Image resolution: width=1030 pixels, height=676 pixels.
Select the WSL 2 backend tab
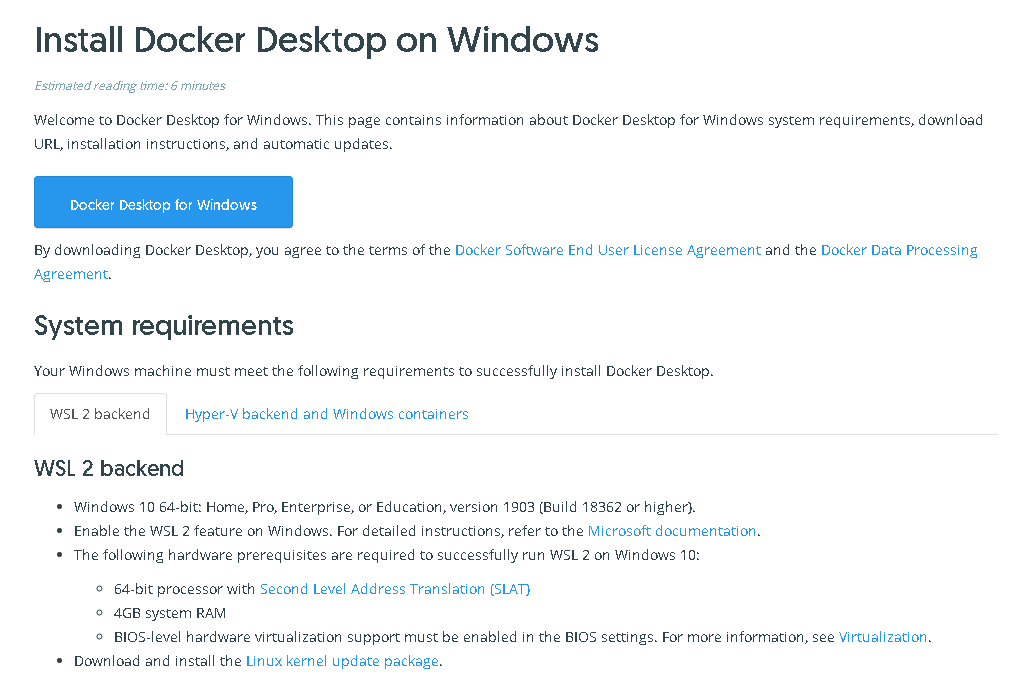point(100,414)
